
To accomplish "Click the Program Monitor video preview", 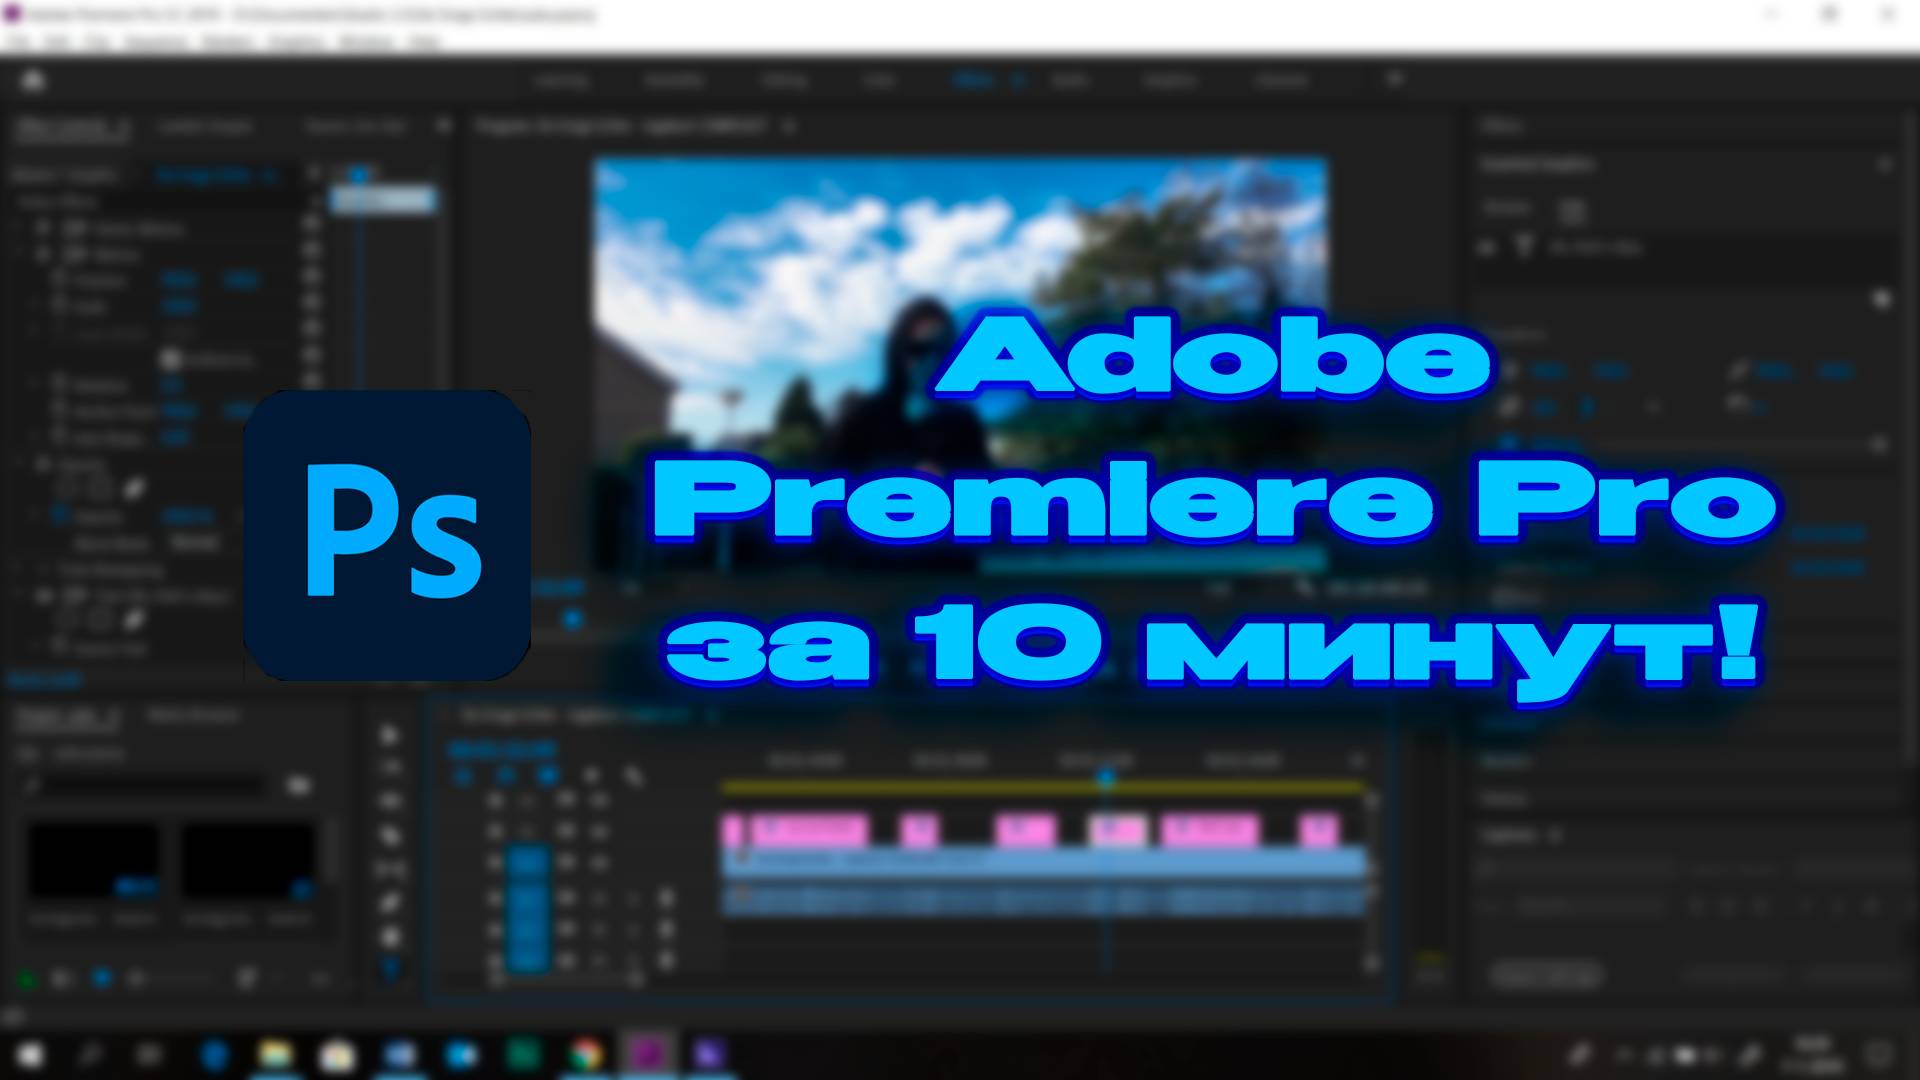I will [960, 365].
